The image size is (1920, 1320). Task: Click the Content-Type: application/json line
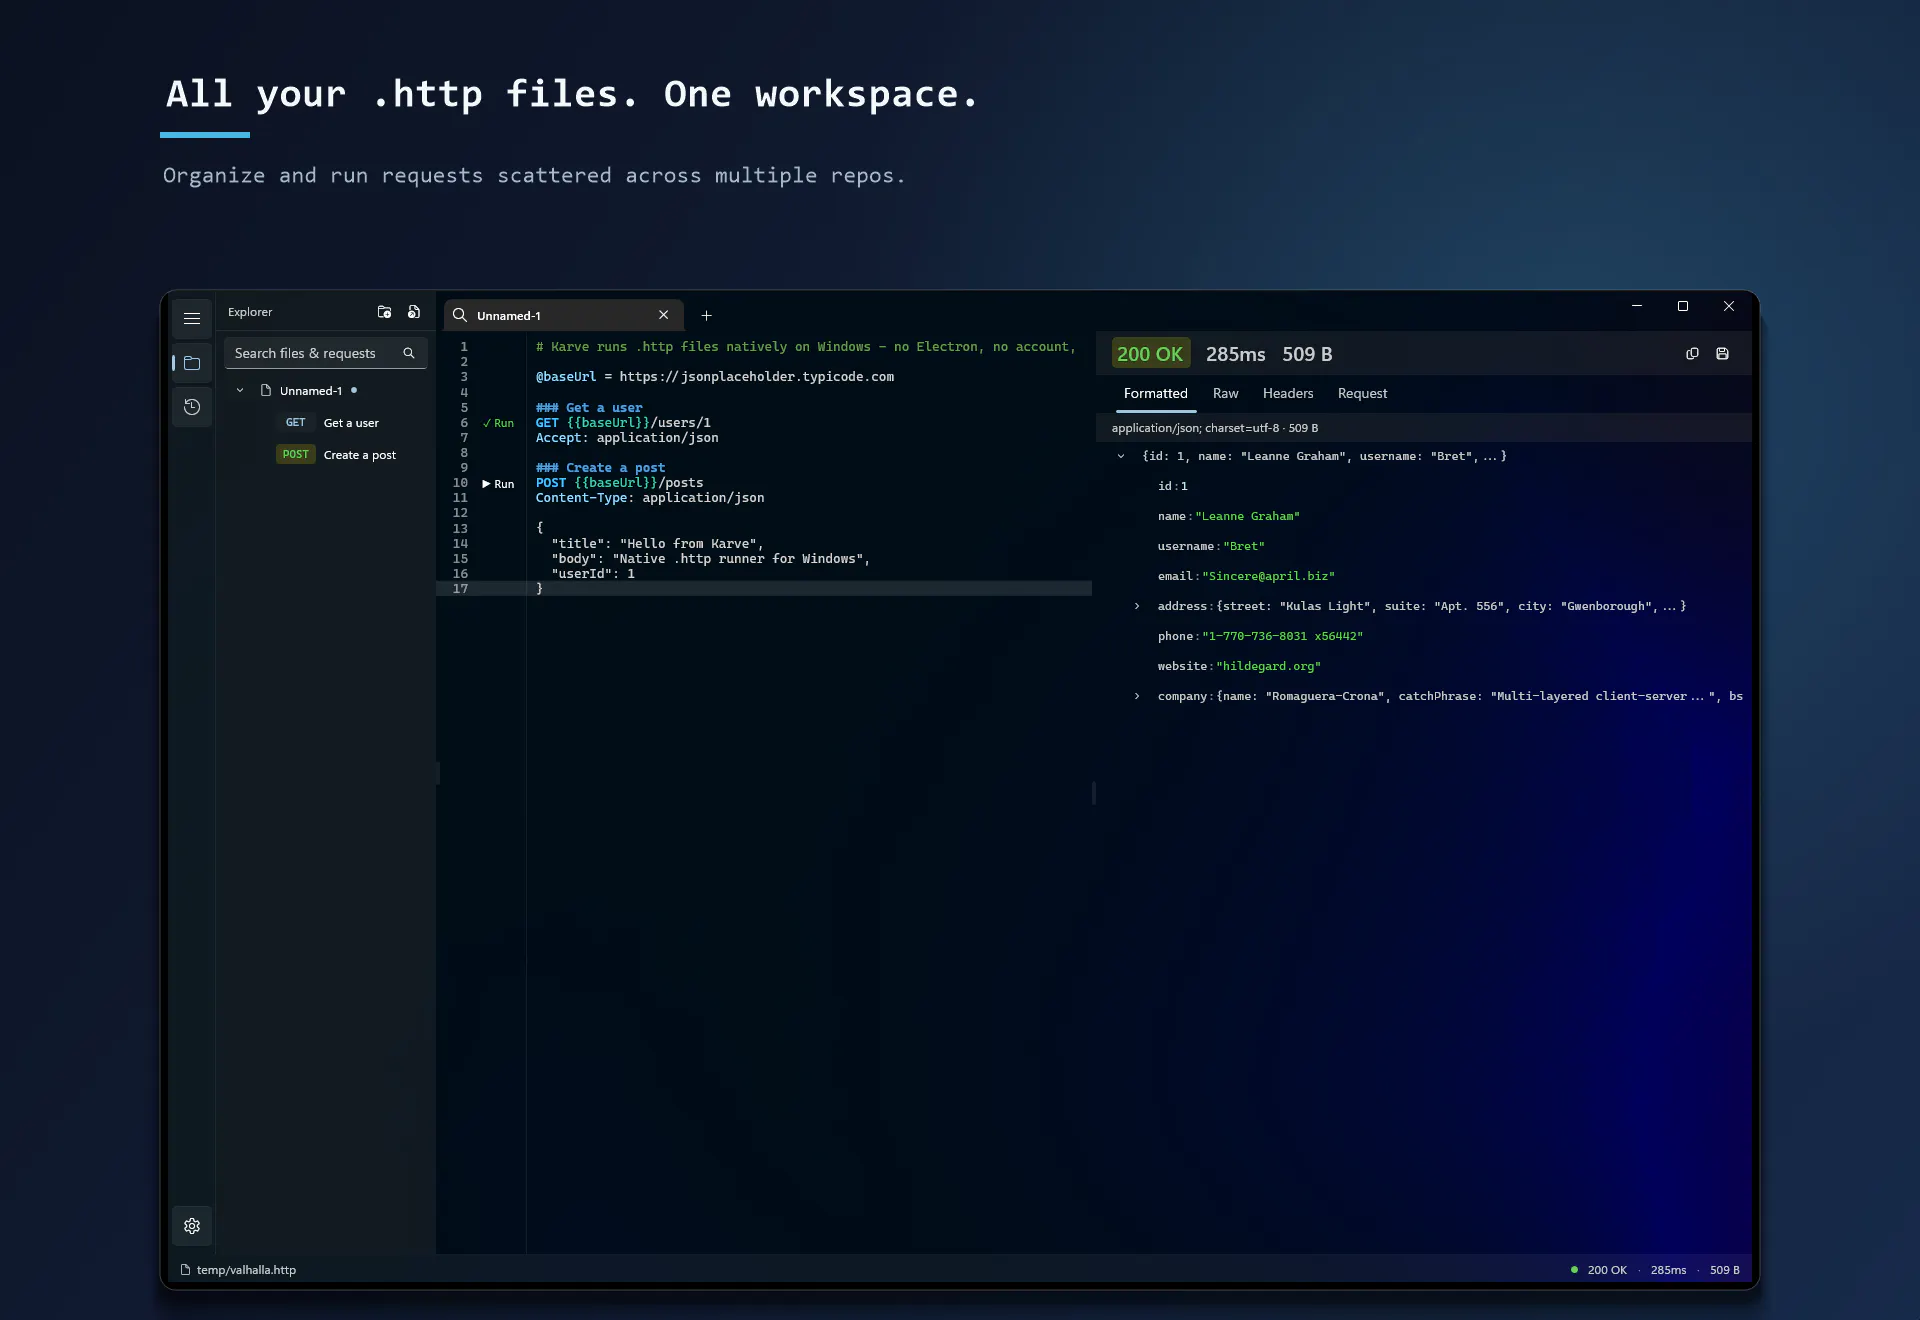tap(650, 498)
